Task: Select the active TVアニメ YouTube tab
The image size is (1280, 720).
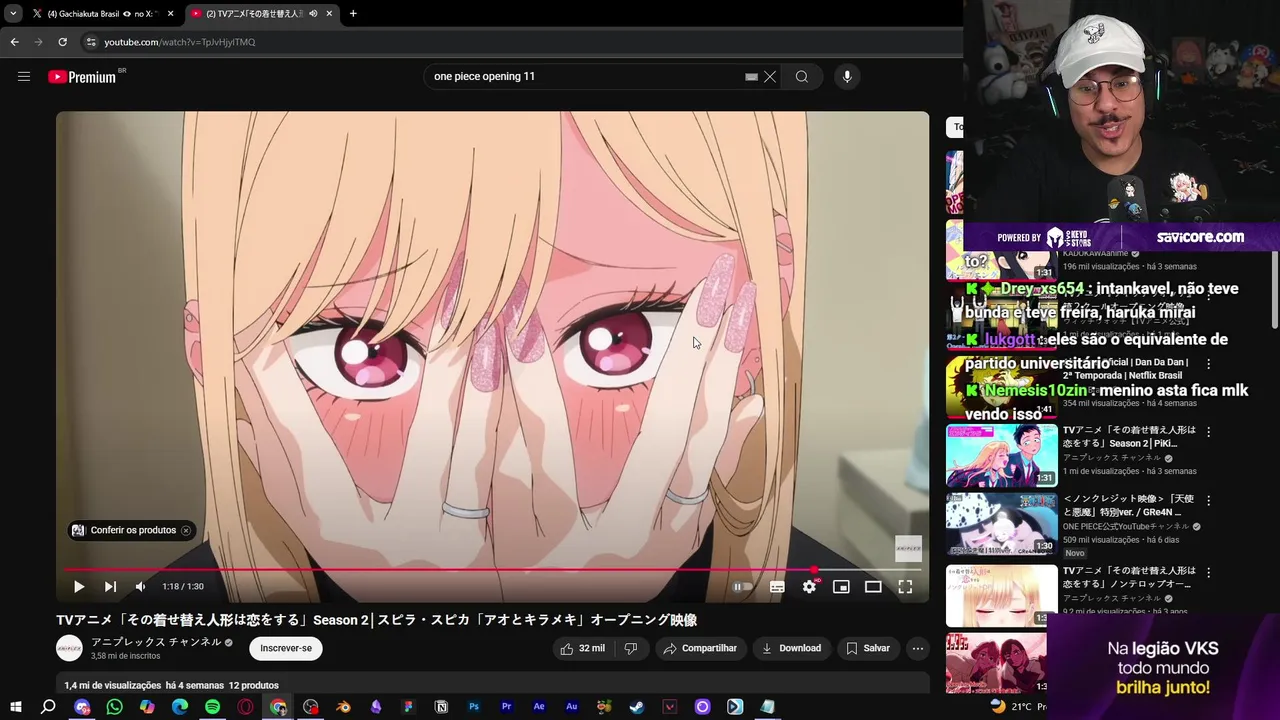Action: point(255,14)
